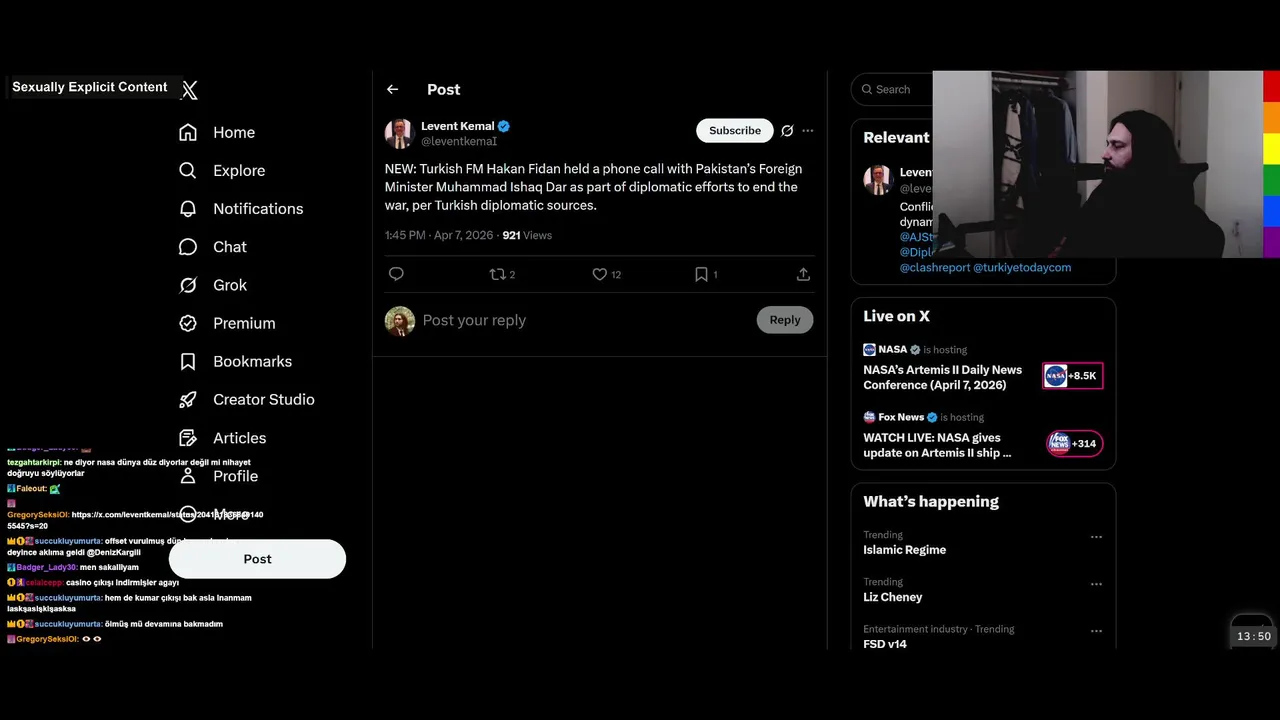Click GregorySeksiOl's x.com link in chat
Screen dimensions: 1280x720
coord(135,520)
